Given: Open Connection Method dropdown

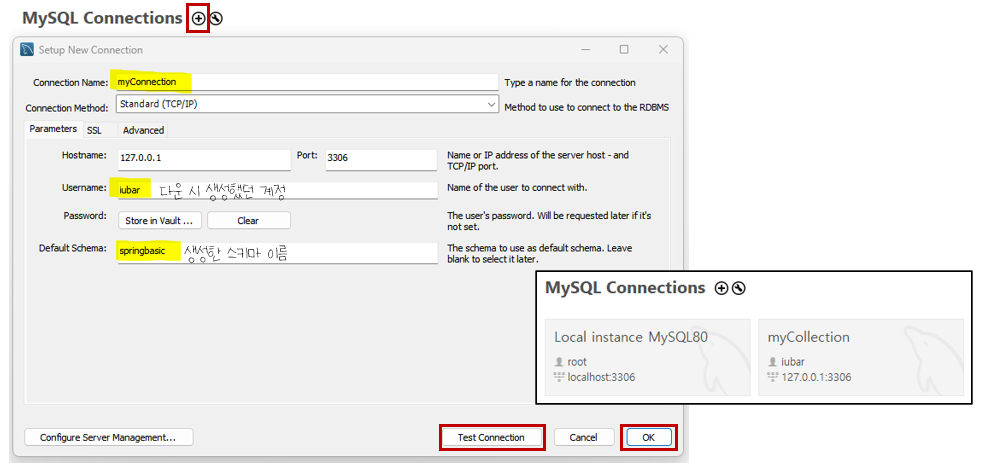Looking at the screenshot, I should coord(307,104).
